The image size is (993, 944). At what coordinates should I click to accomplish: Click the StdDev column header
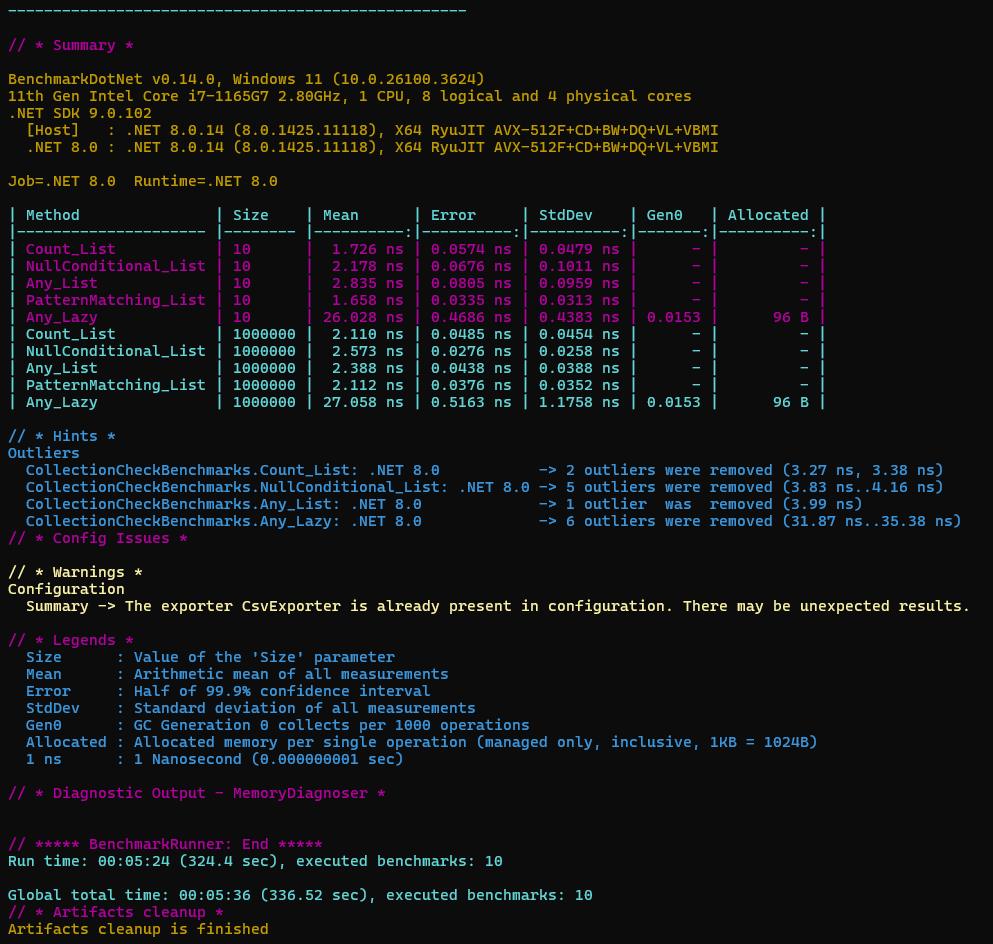coord(565,215)
